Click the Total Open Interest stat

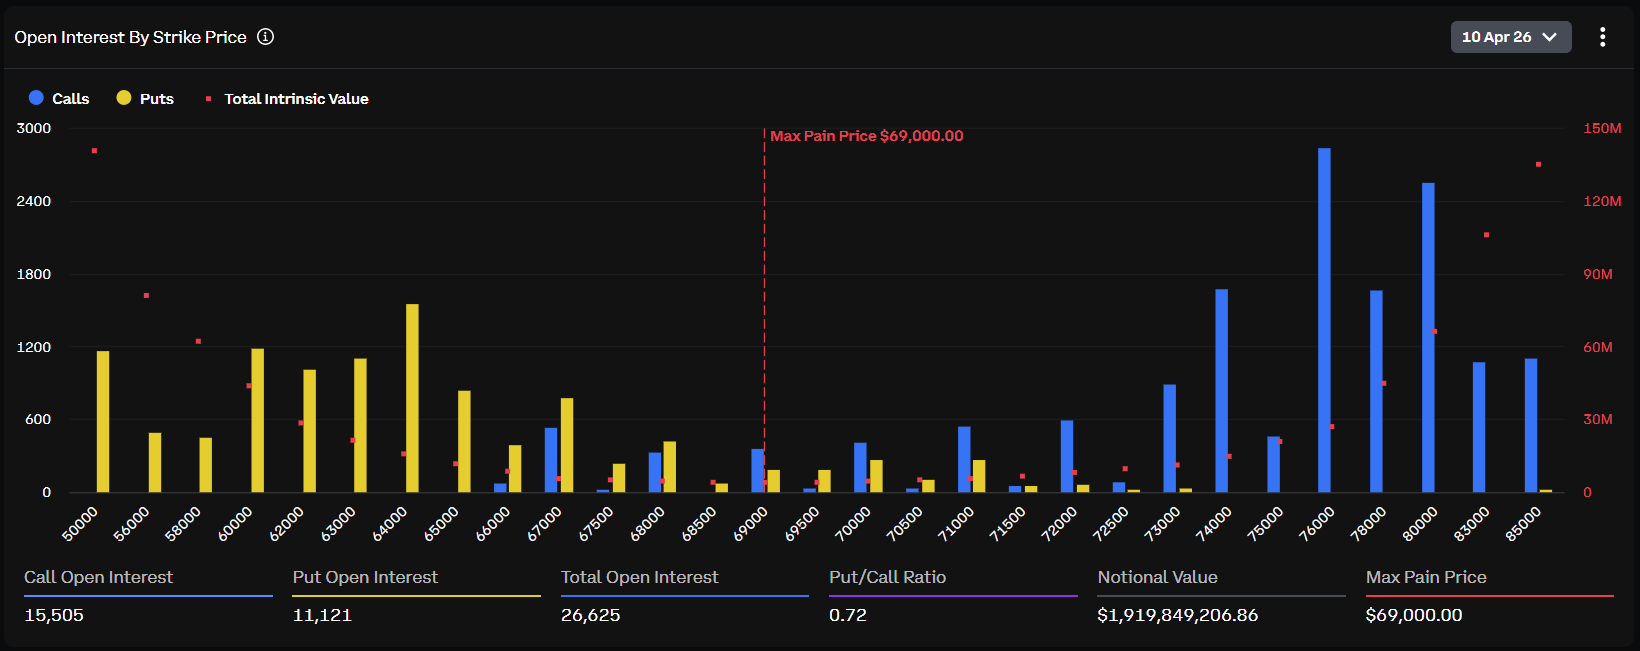tap(639, 577)
